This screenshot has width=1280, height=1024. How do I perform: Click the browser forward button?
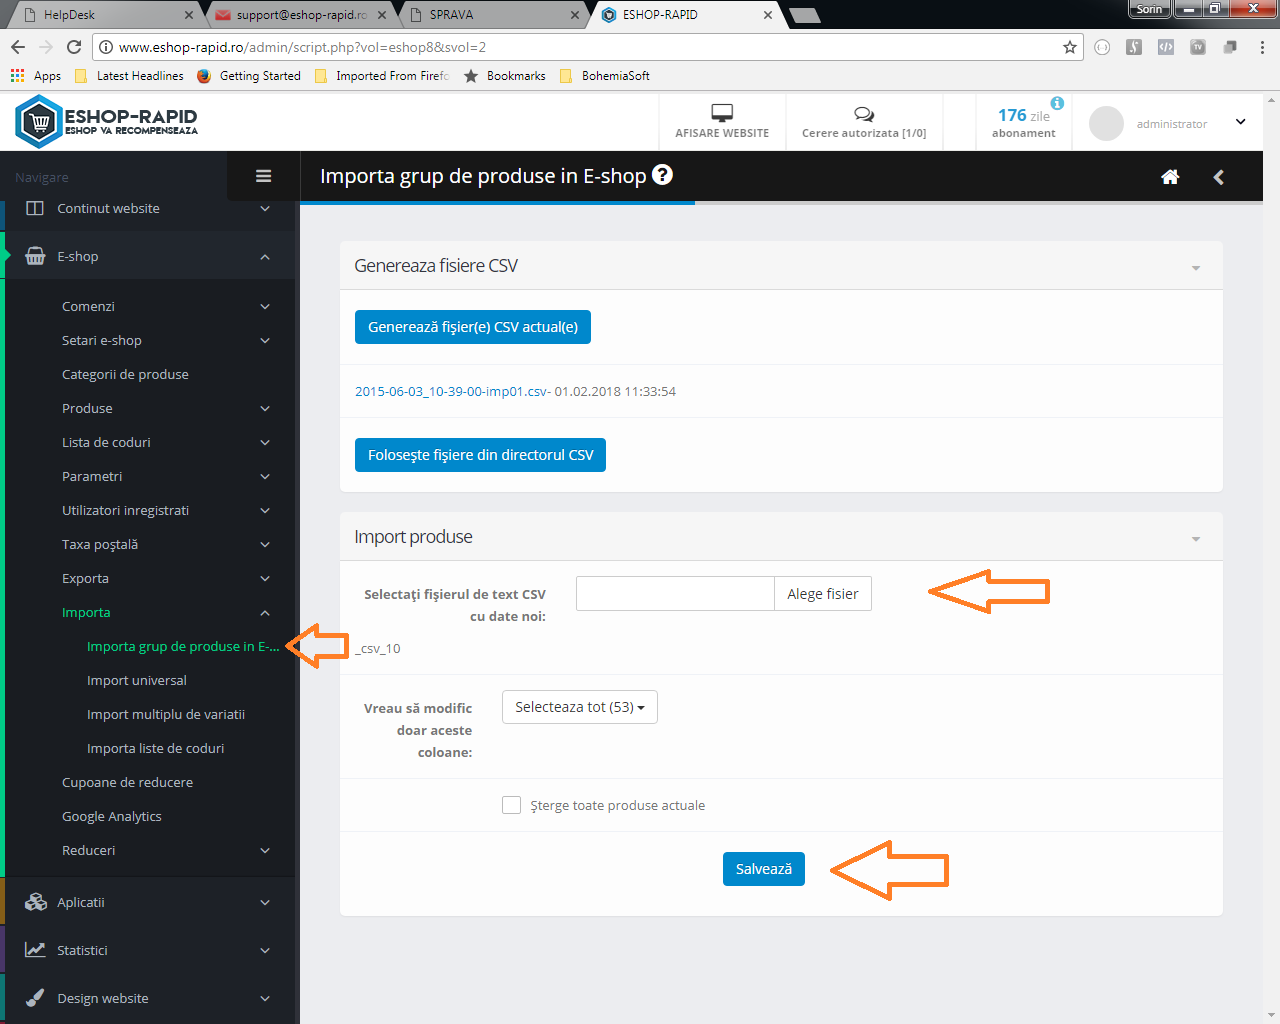pos(46,47)
